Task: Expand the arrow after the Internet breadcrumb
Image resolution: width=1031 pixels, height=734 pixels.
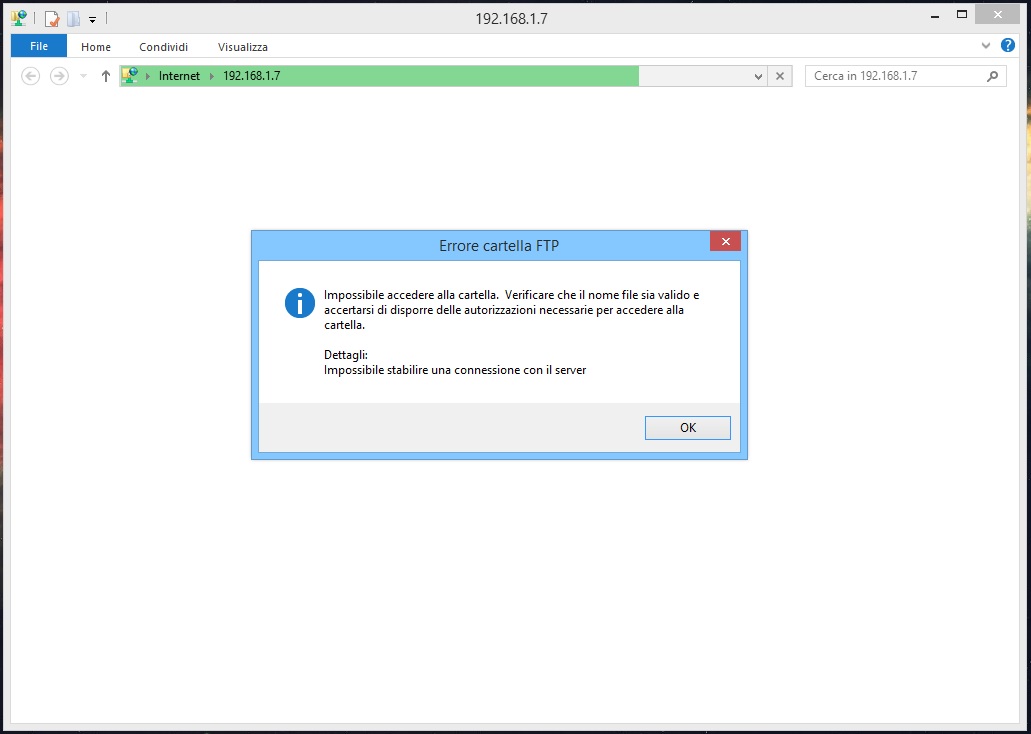Action: click(x=212, y=76)
